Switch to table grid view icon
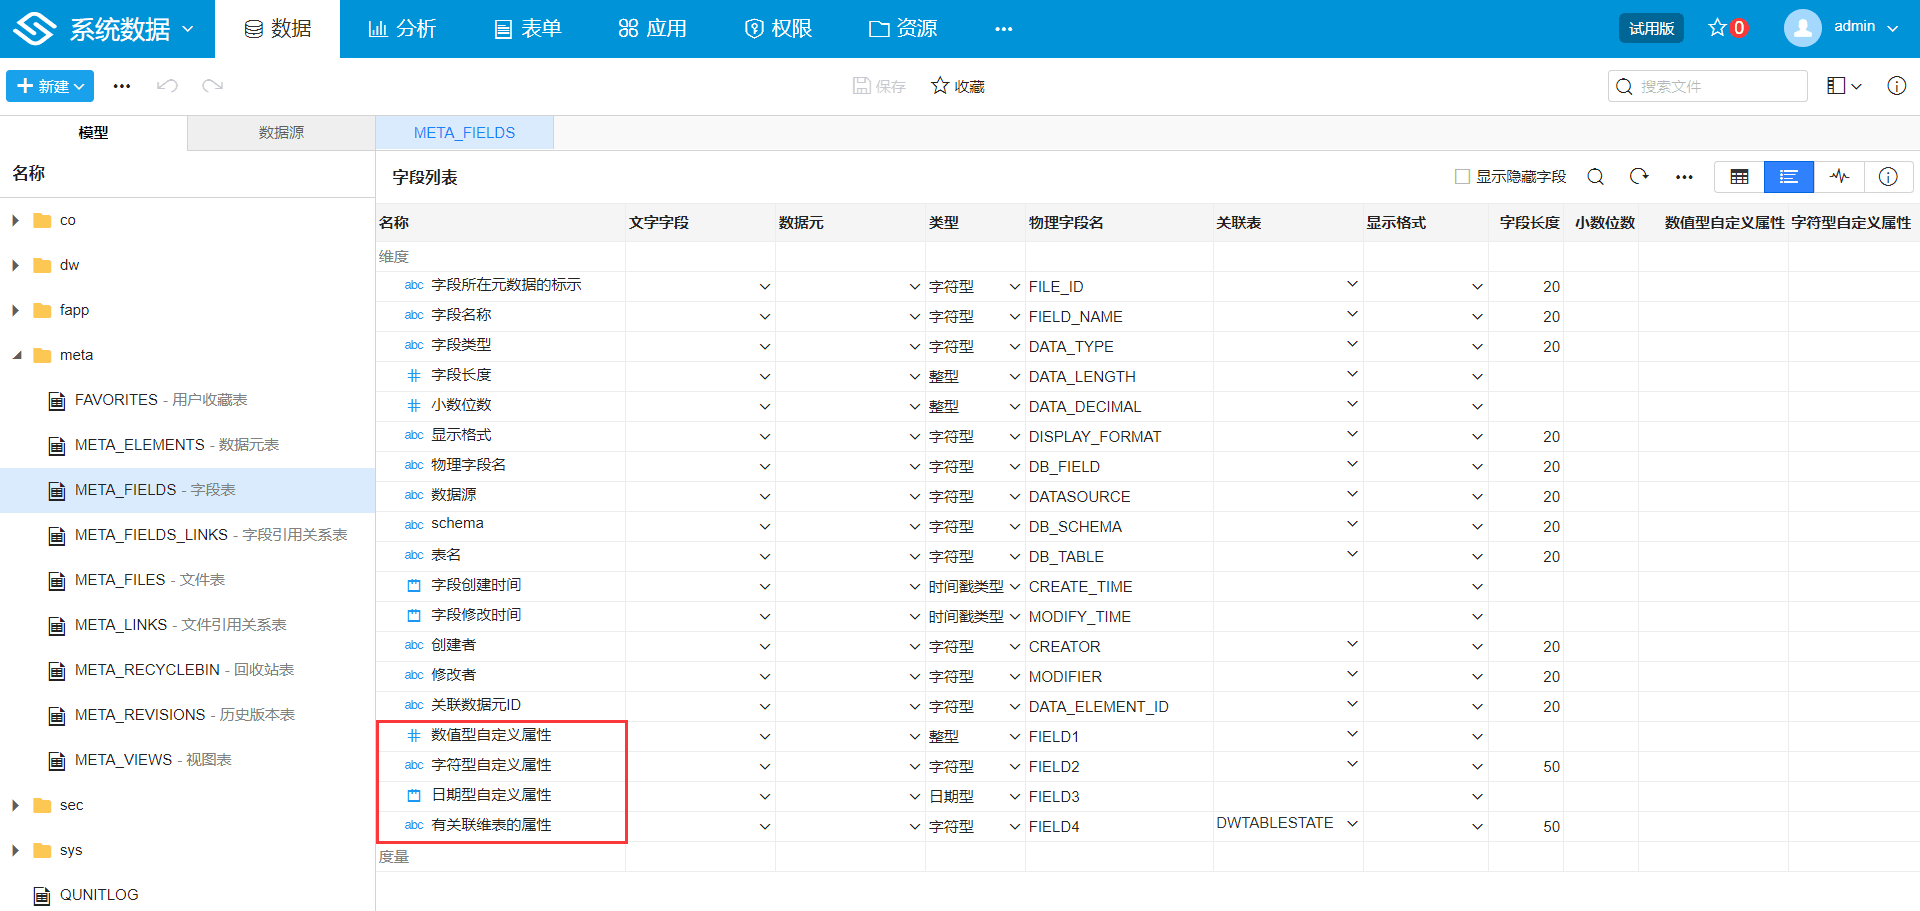This screenshot has height=911, width=1920. pos(1739,177)
